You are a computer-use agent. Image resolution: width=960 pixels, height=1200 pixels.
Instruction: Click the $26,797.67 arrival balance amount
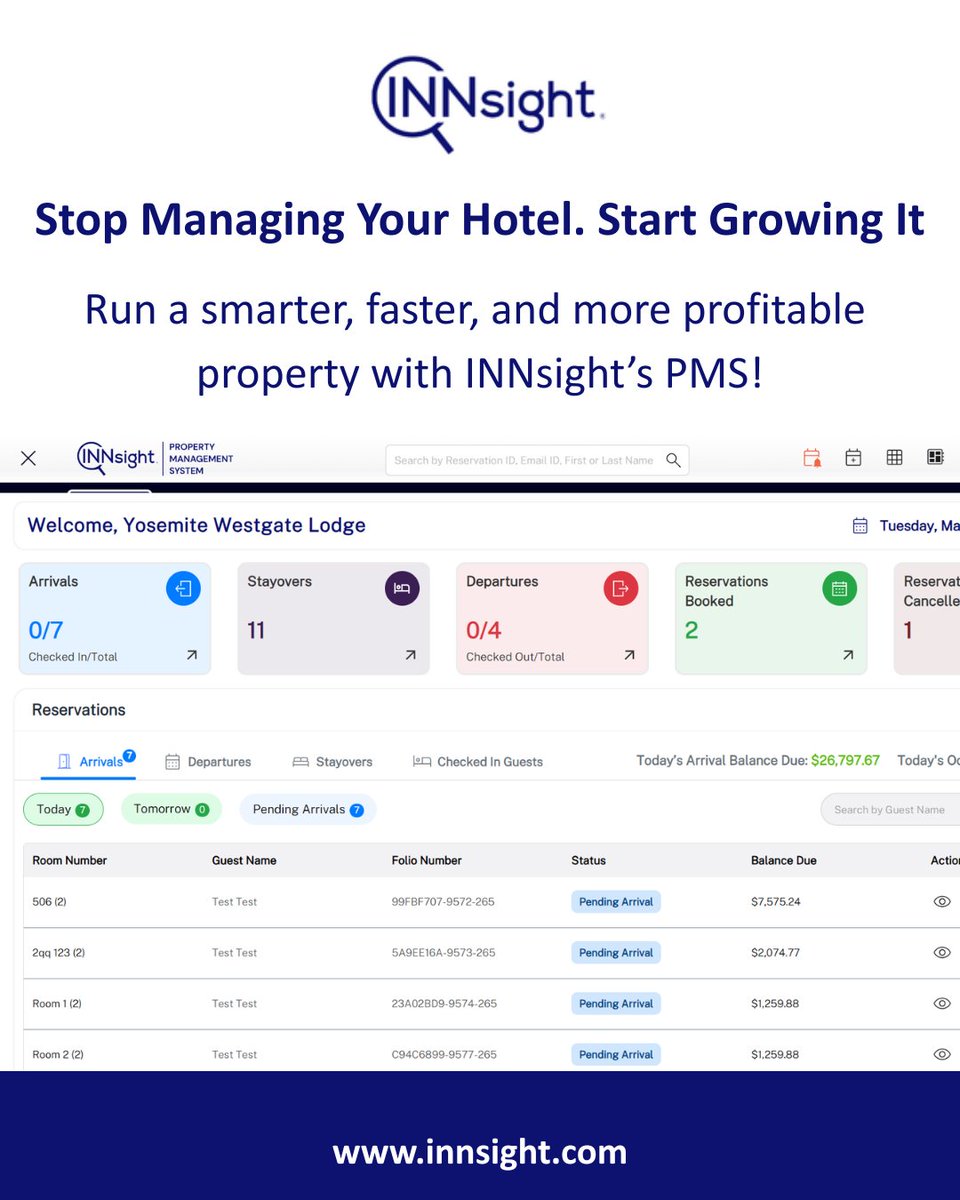(845, 760)
